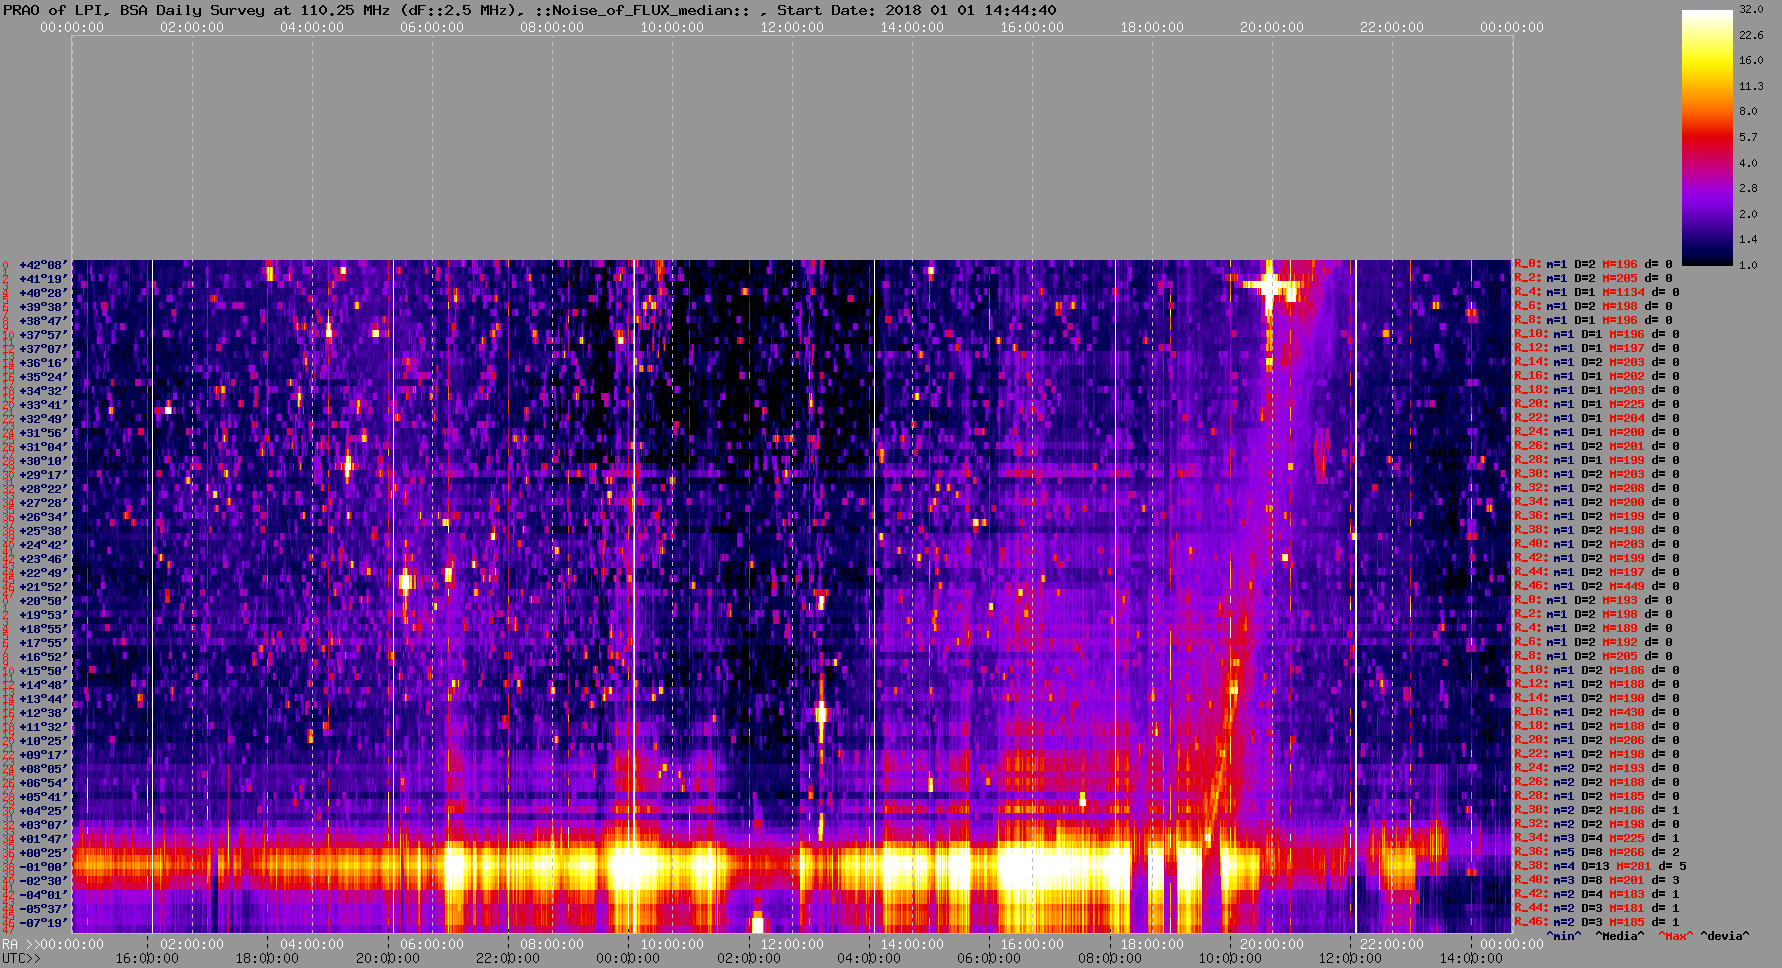Click the R_34 row showing m=3 D=4
This screenshot has width=1782, height=968.
pyautogui.click(x=1597, y=839)
